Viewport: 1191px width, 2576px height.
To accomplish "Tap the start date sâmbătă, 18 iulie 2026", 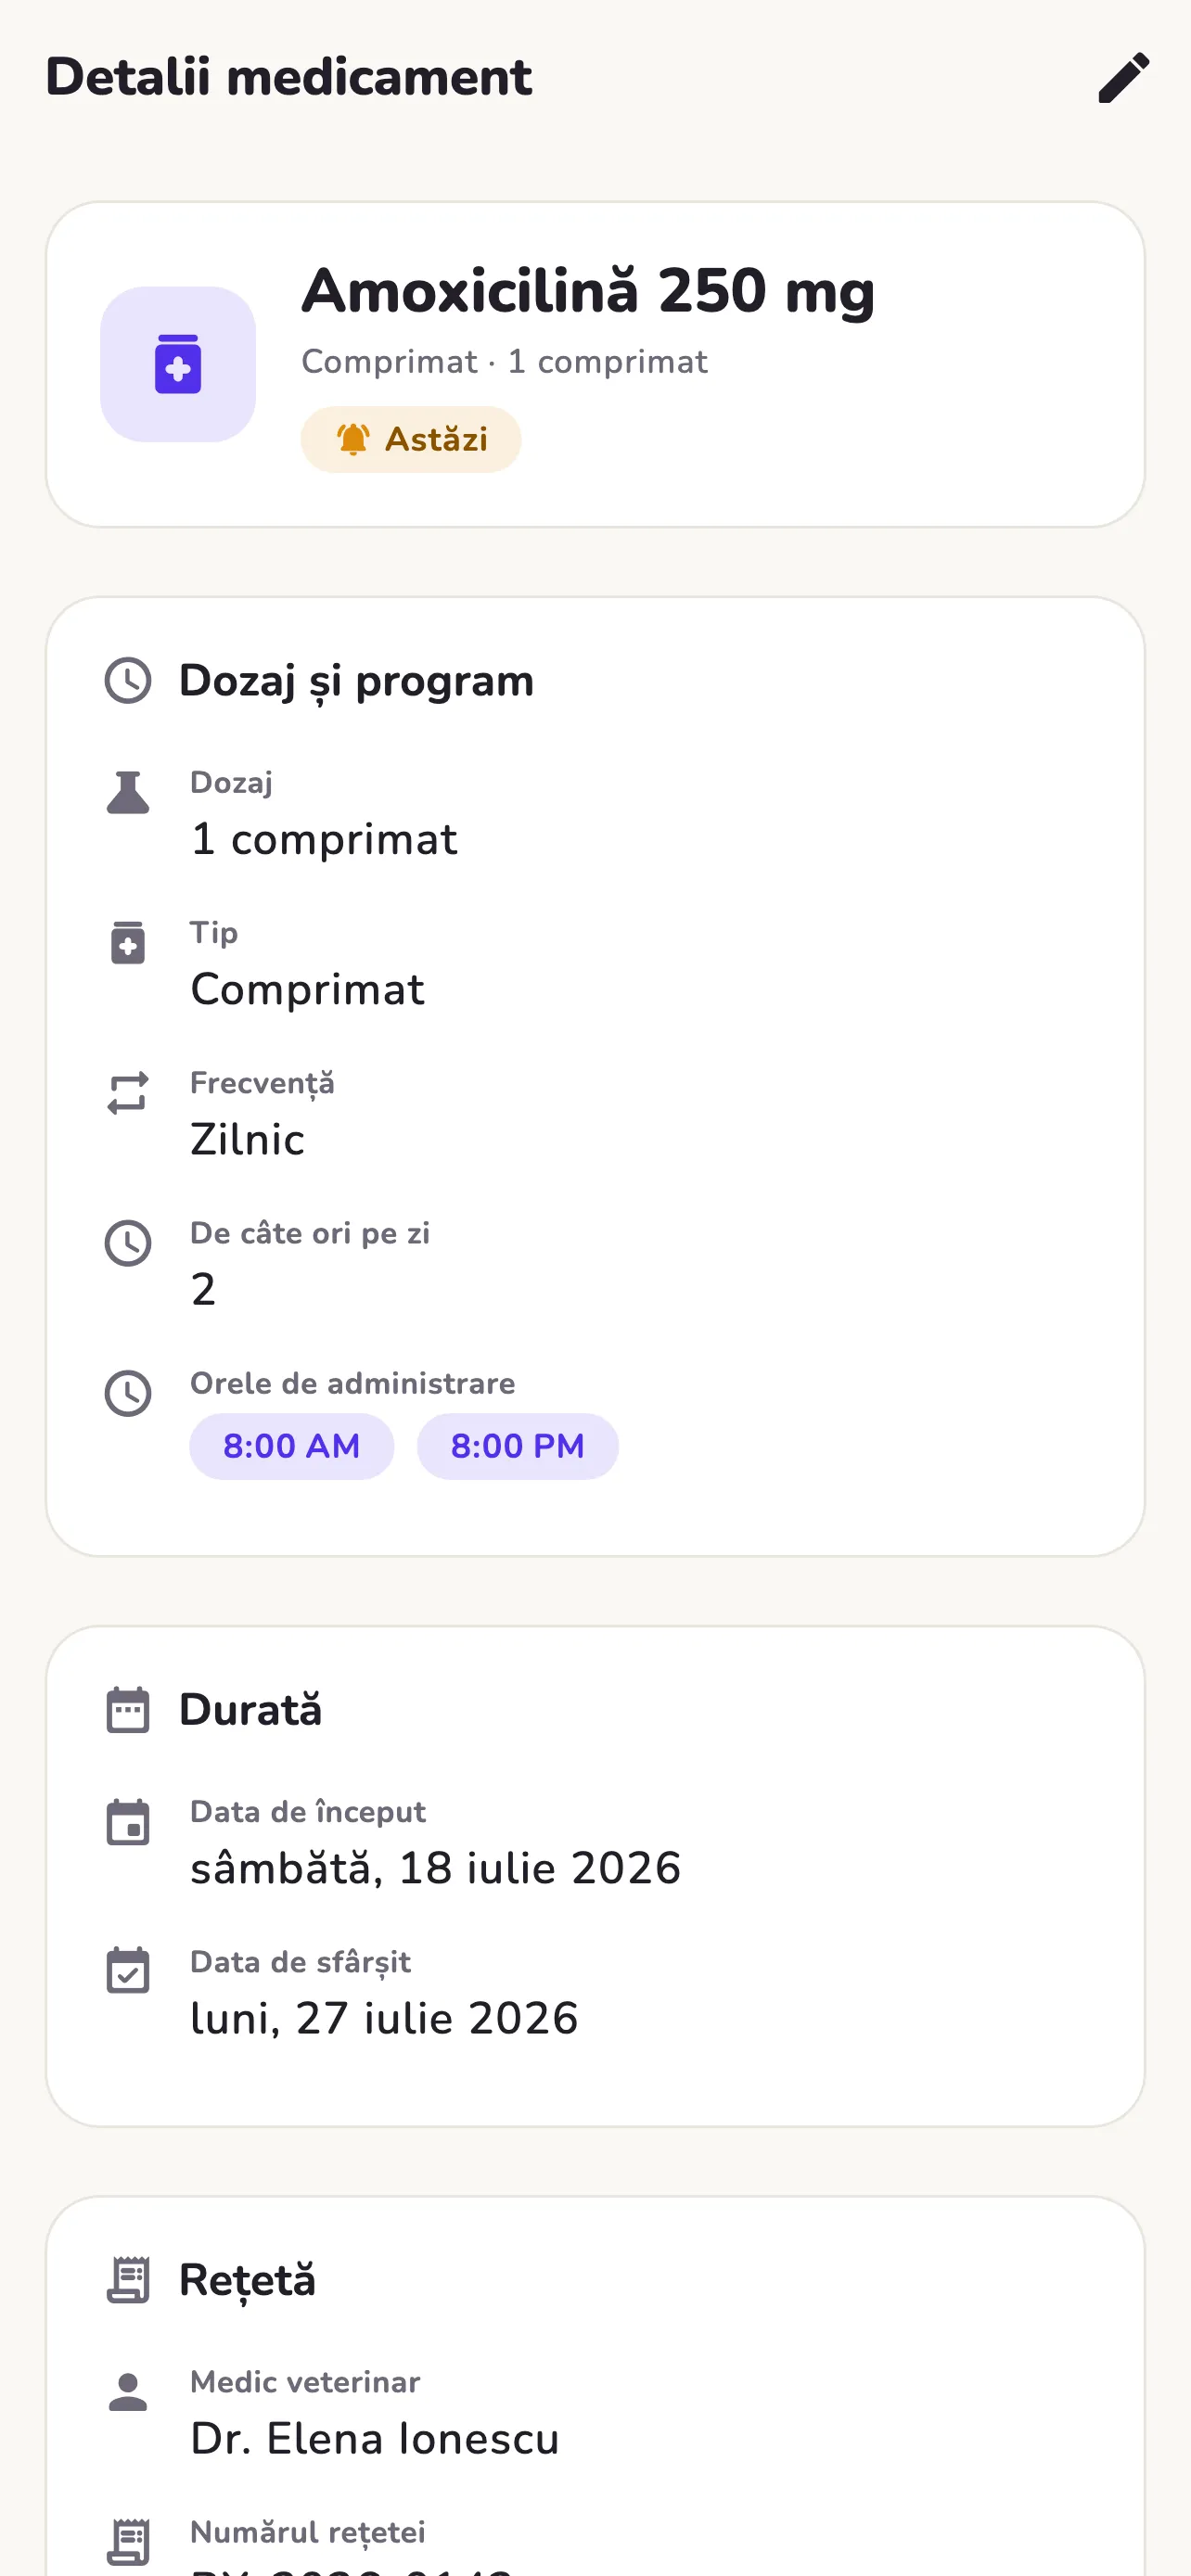I will click(x=436, y=1868).
